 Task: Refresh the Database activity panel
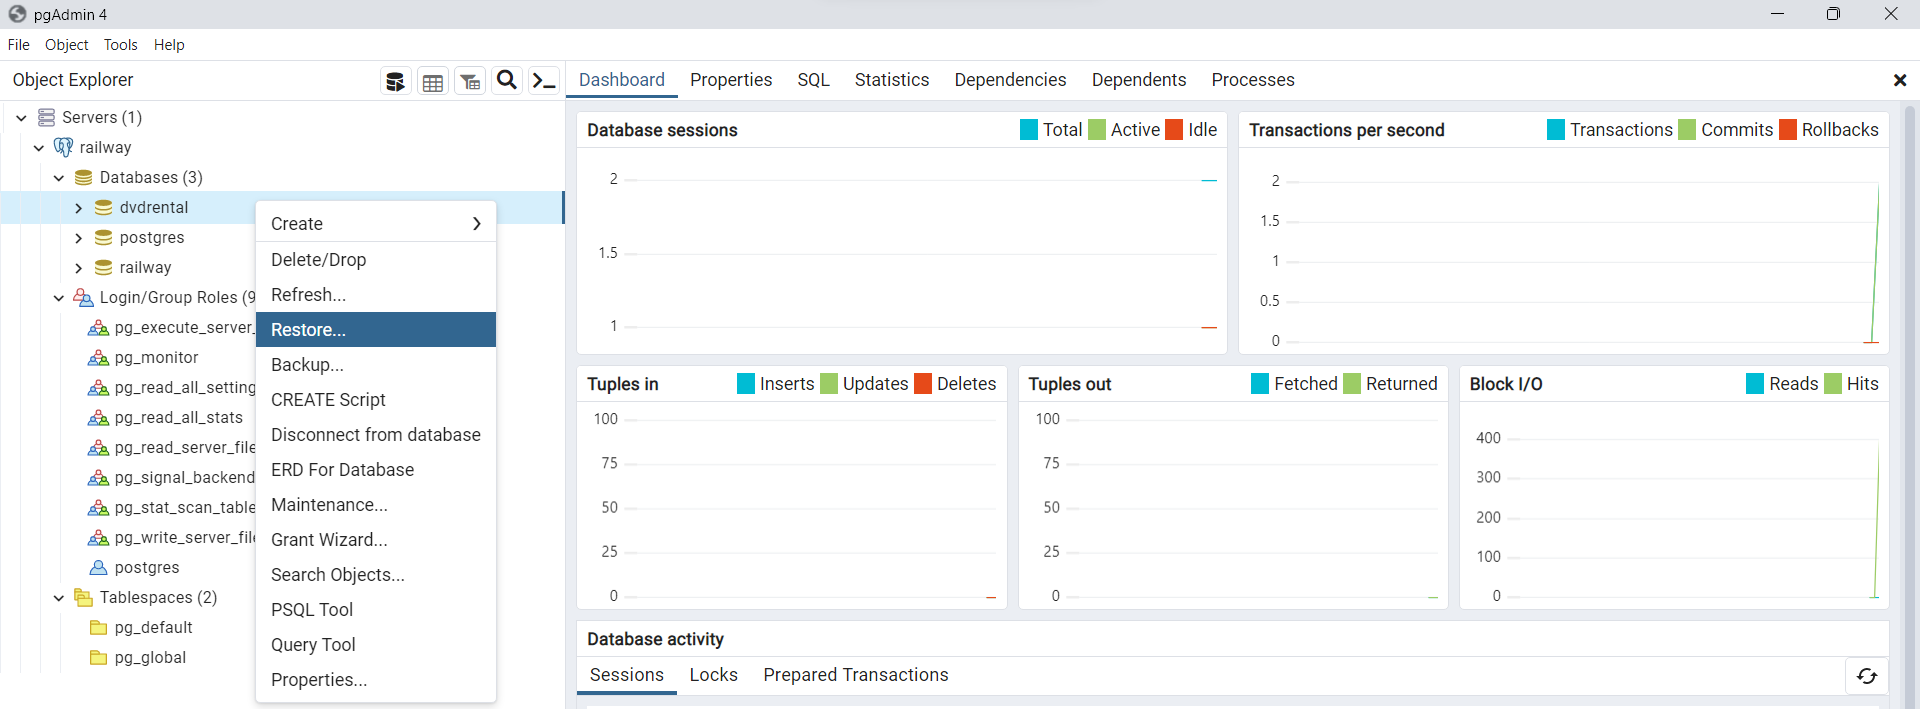(1867, 676)
